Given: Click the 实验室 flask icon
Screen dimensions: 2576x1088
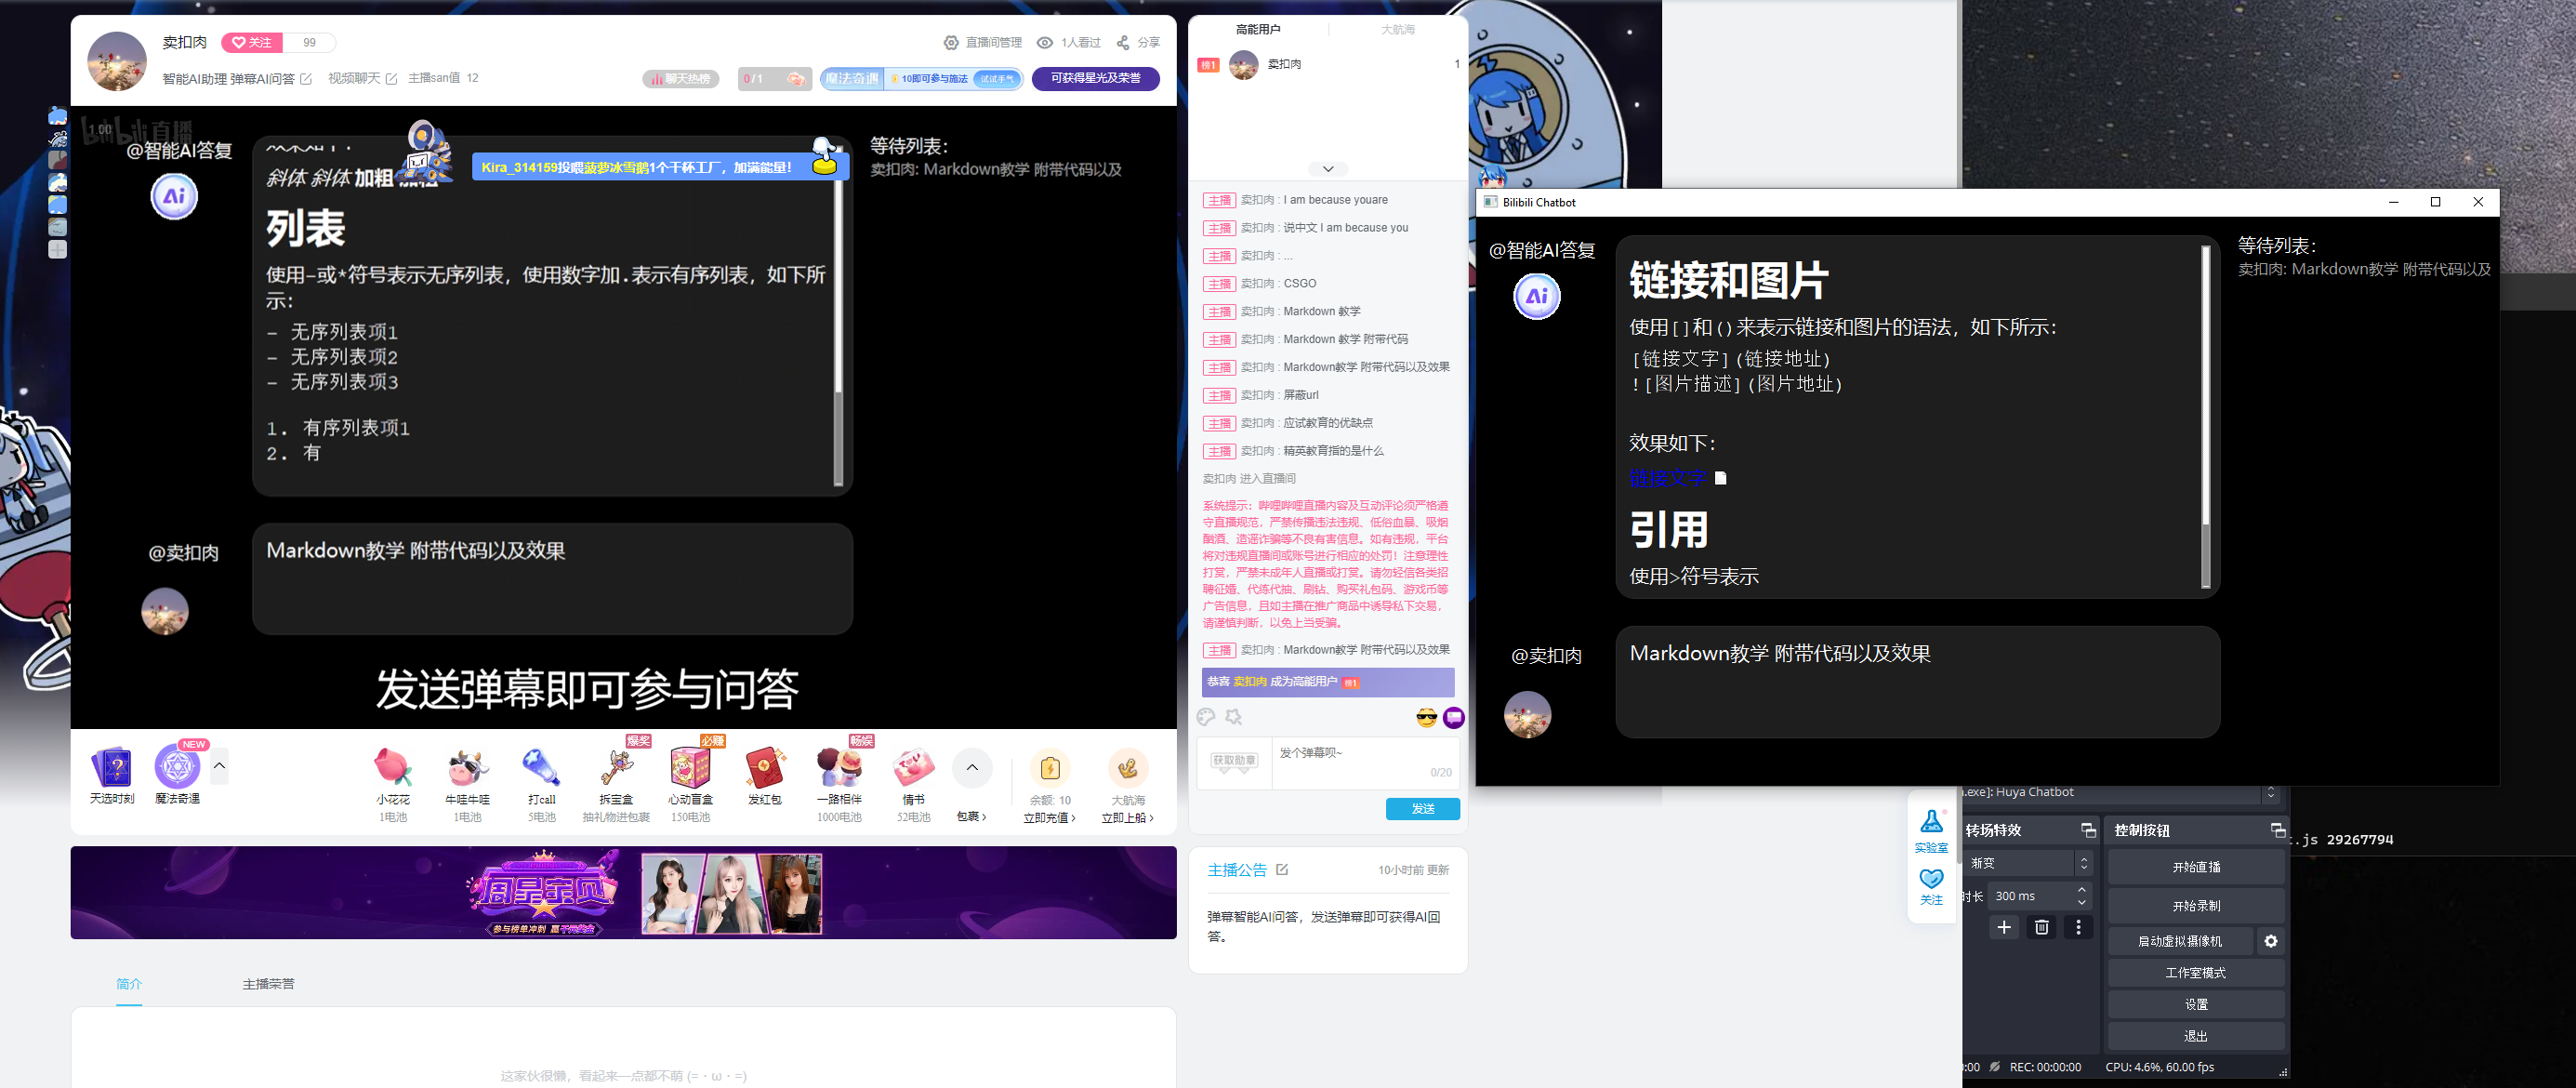Looking at the screenshot, I should [1931, 822].
